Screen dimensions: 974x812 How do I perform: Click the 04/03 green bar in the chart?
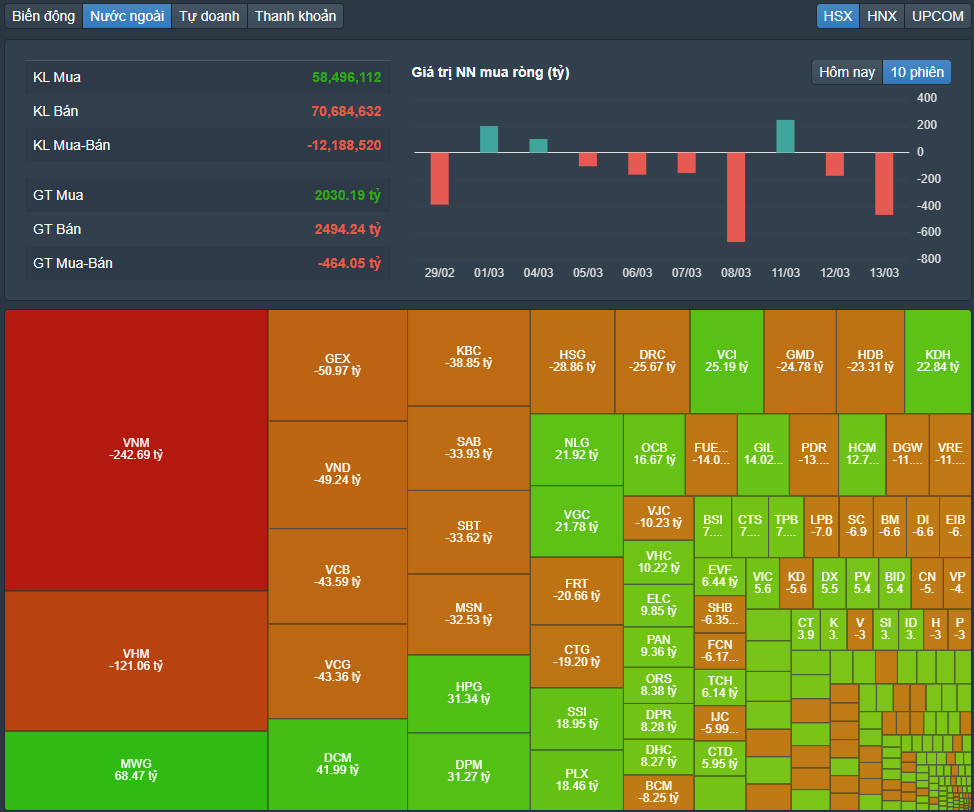pyautogui.click(x=538, y=145)
